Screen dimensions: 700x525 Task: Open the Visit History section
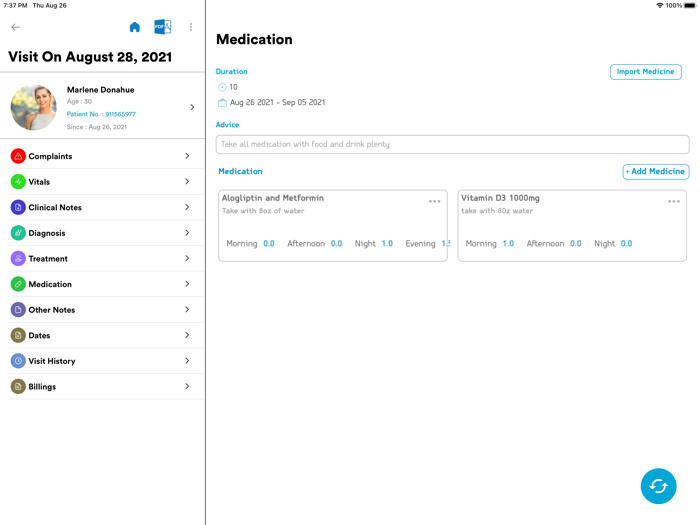coord(106,361)
